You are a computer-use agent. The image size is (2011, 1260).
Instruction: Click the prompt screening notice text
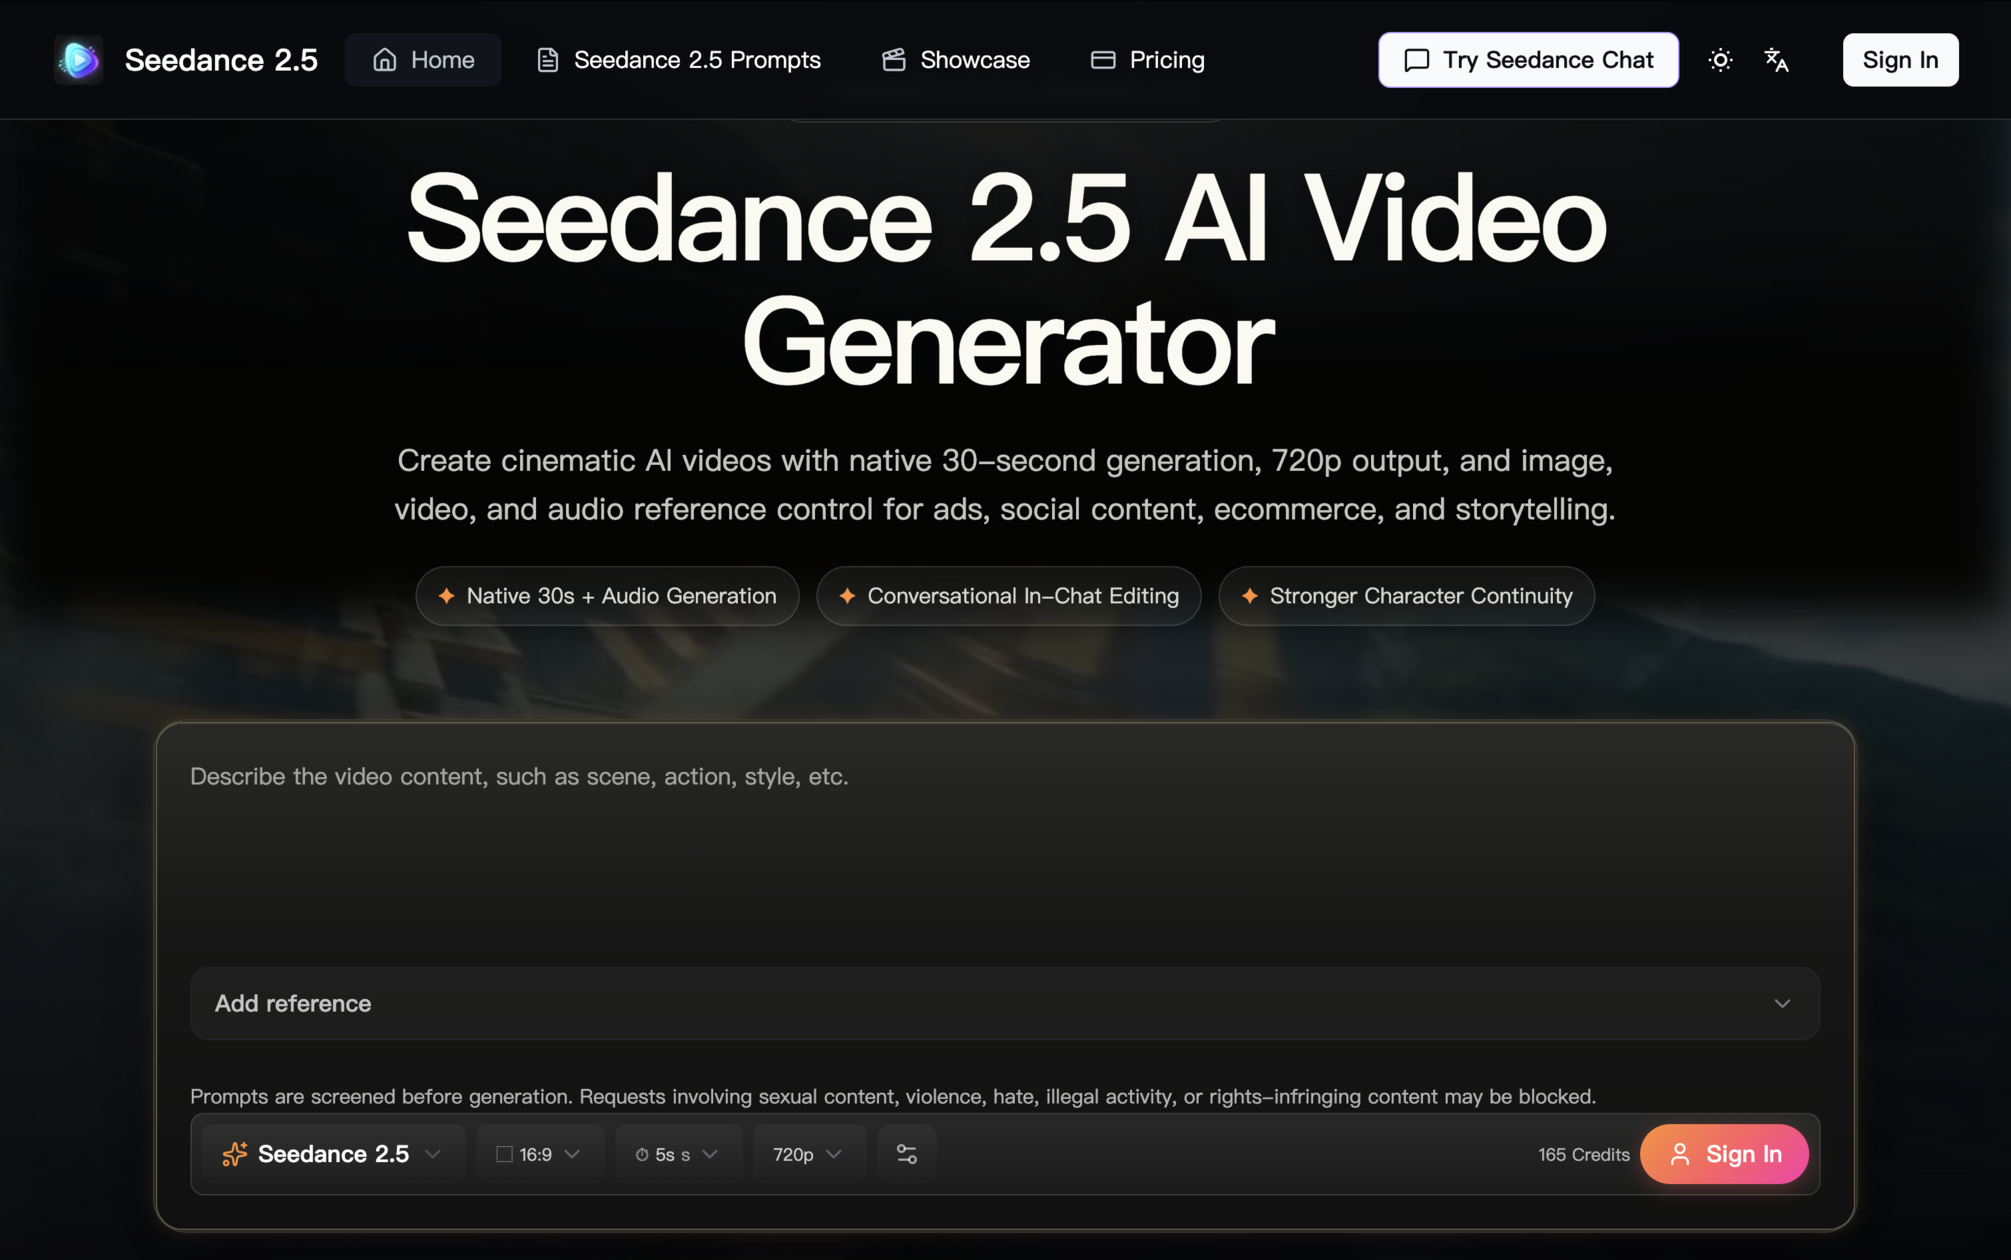(x=893, y=1096)
